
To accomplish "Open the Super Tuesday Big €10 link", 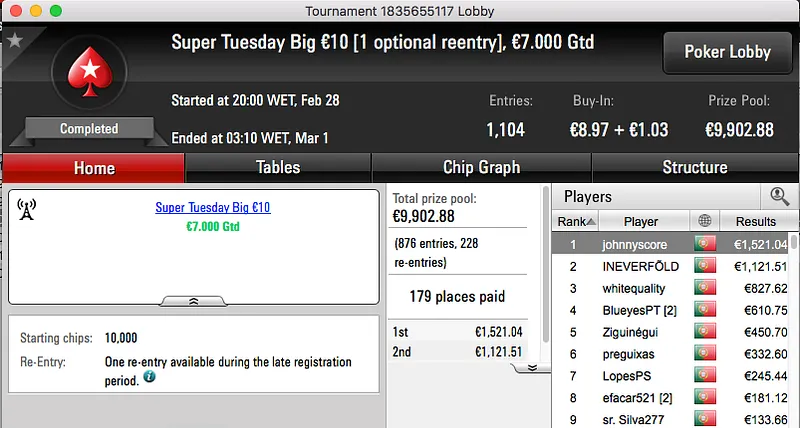I will click(x=212, y=208).
